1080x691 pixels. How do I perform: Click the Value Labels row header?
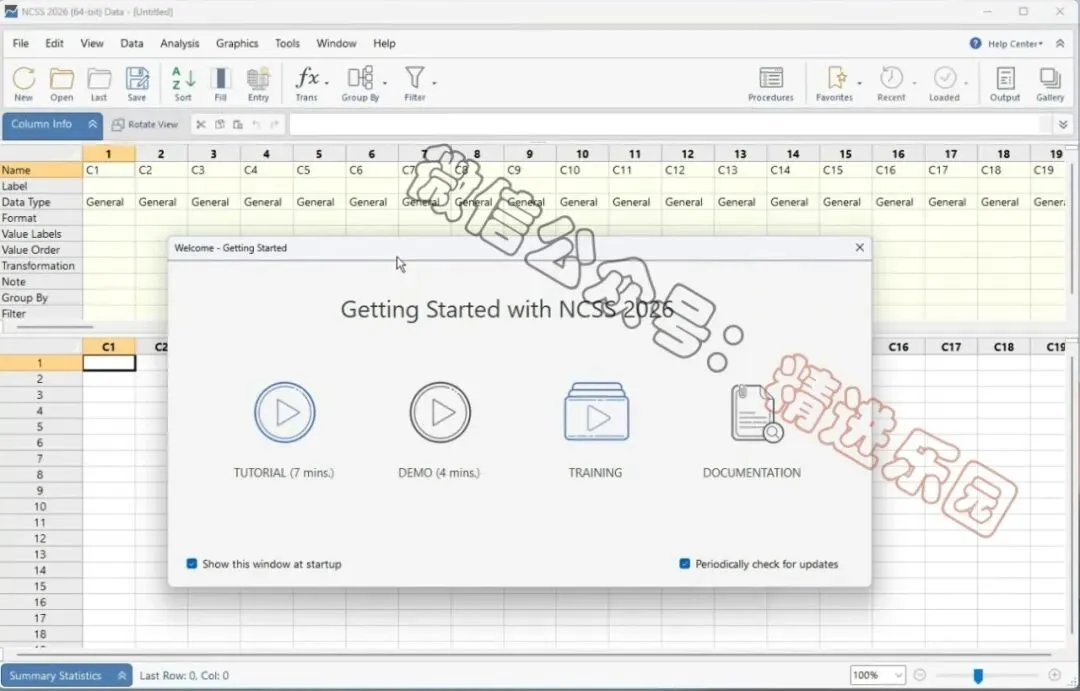click(41, 234)
